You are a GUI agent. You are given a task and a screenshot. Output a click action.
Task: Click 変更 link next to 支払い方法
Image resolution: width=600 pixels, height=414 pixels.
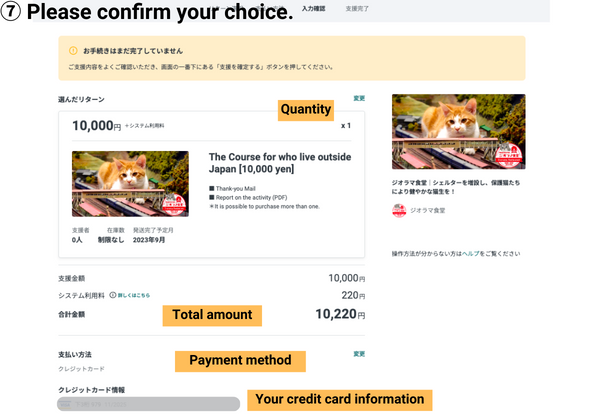pos(359,354)
